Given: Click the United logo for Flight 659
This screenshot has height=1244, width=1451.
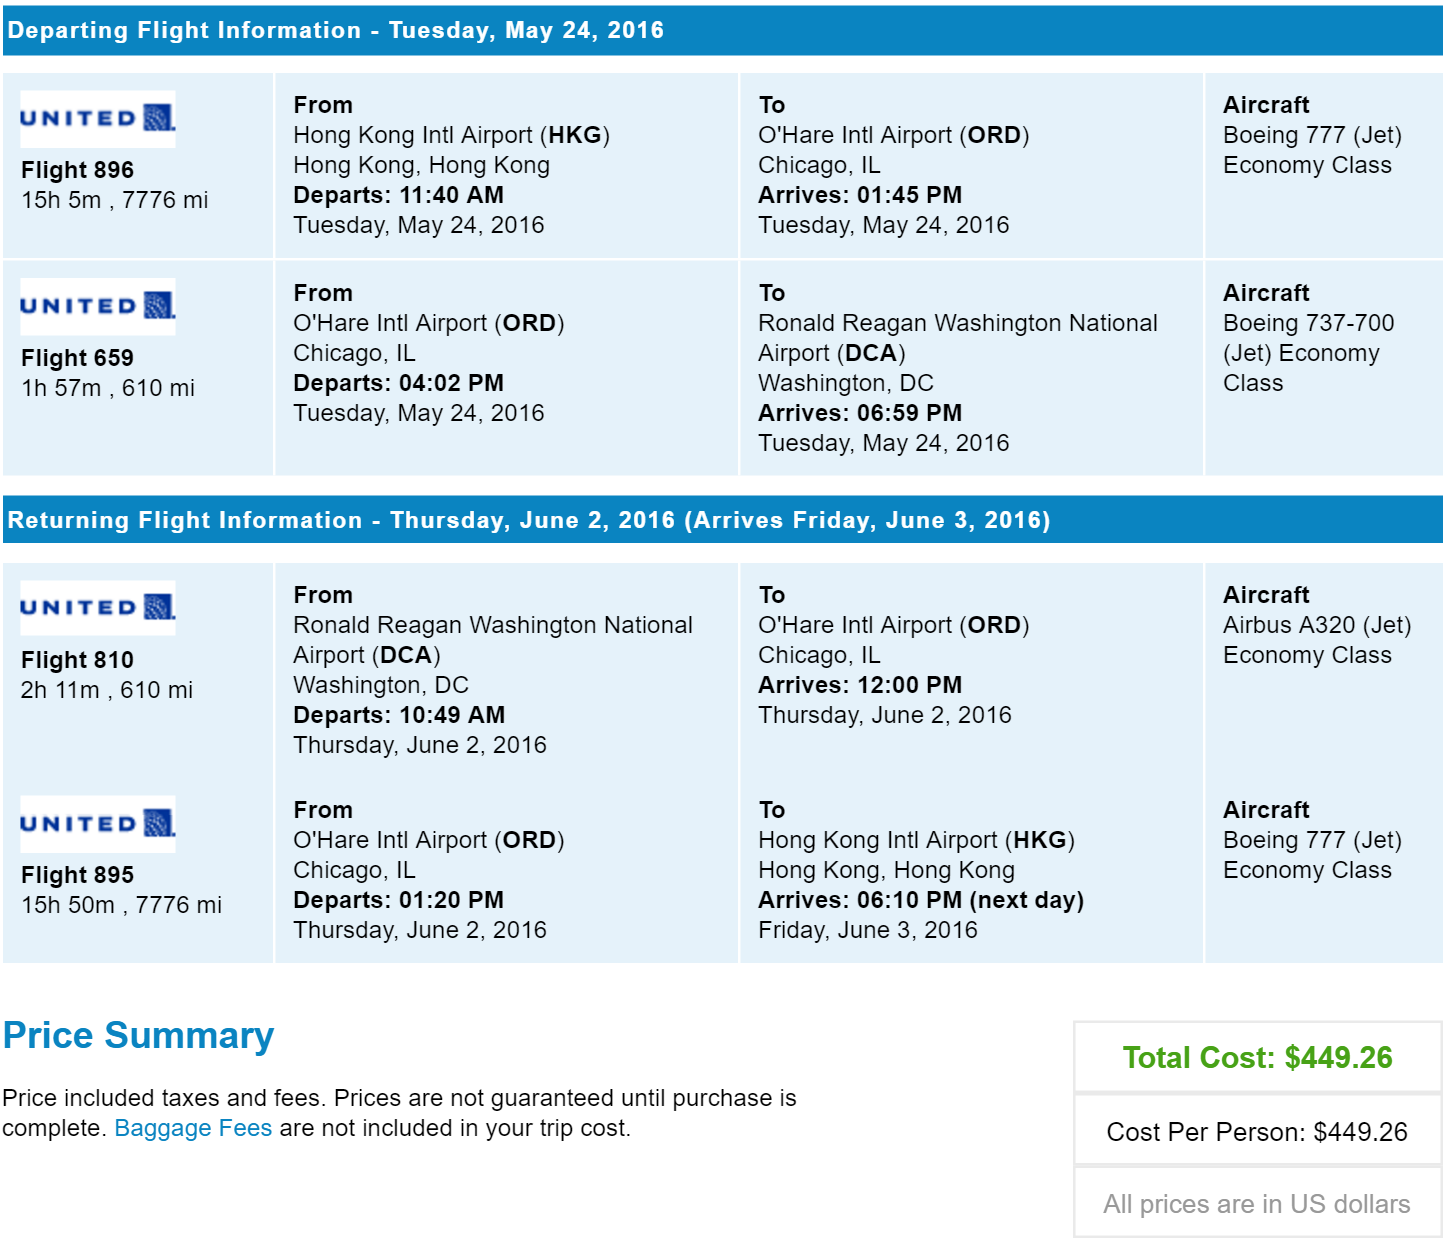Looking at the screenshot, I should (98, 306).
